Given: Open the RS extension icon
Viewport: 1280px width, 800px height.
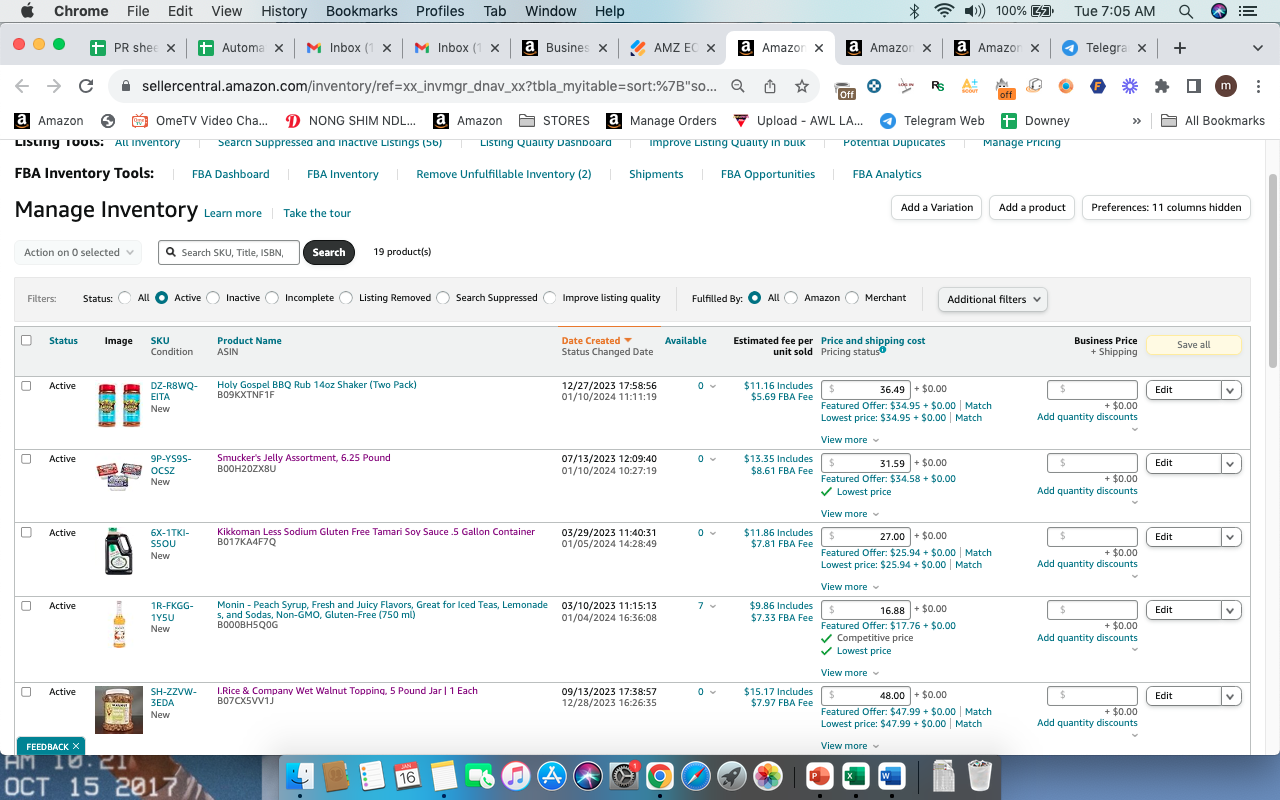Looking at the screenshot, I should point(937,86).
